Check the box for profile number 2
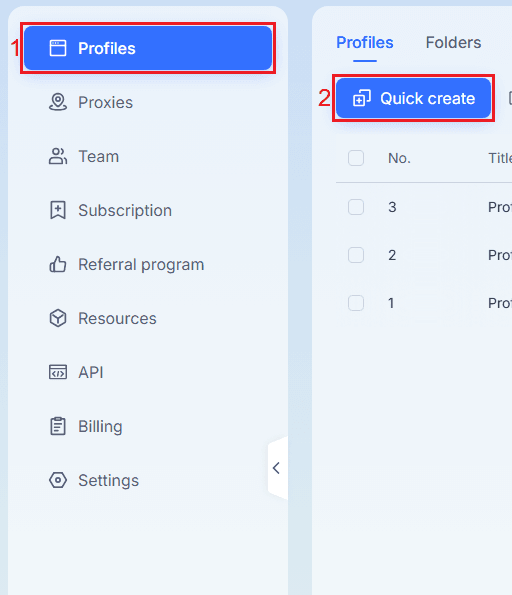This screenshot has height=595, width=512. point(356,255)
